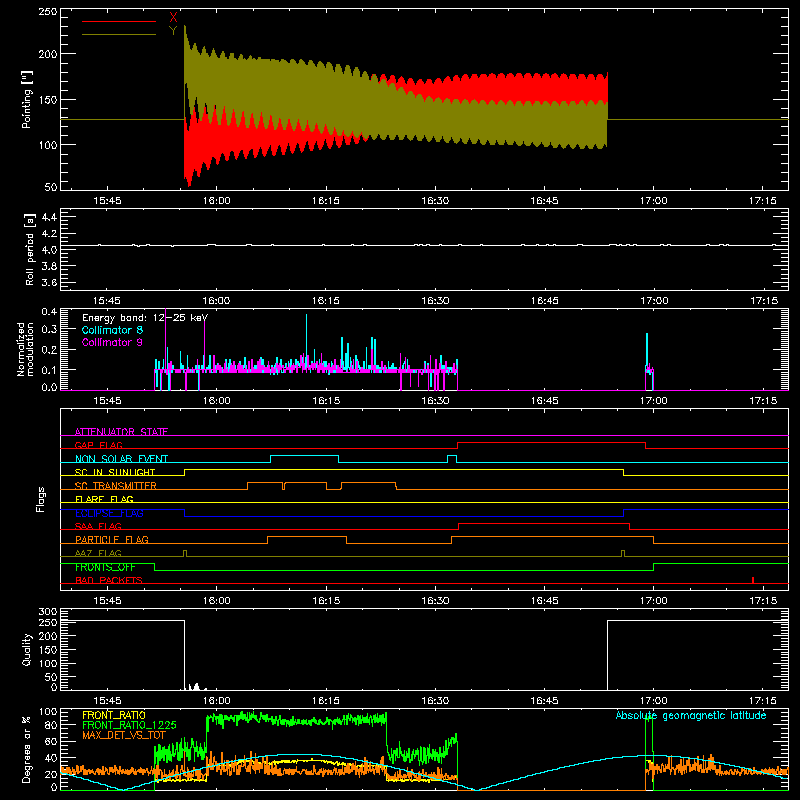
Task: Select the yellow FRONT_RATIO legend entry
Action: coord(114,715)
